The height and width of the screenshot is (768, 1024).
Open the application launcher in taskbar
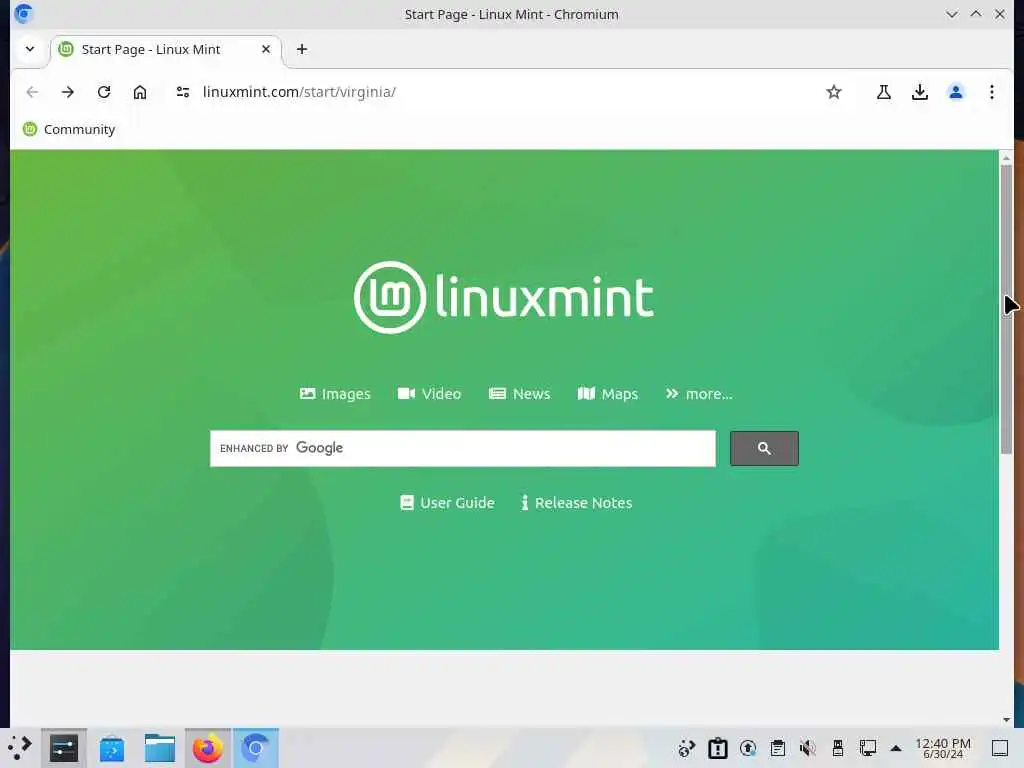[x=20, y=748]
